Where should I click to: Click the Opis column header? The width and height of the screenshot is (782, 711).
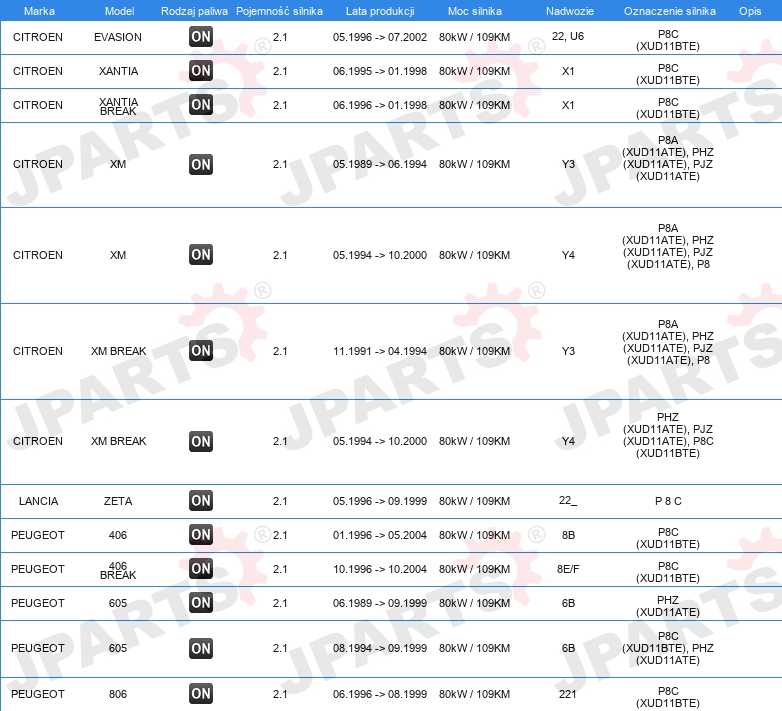(x=750, y=11)
